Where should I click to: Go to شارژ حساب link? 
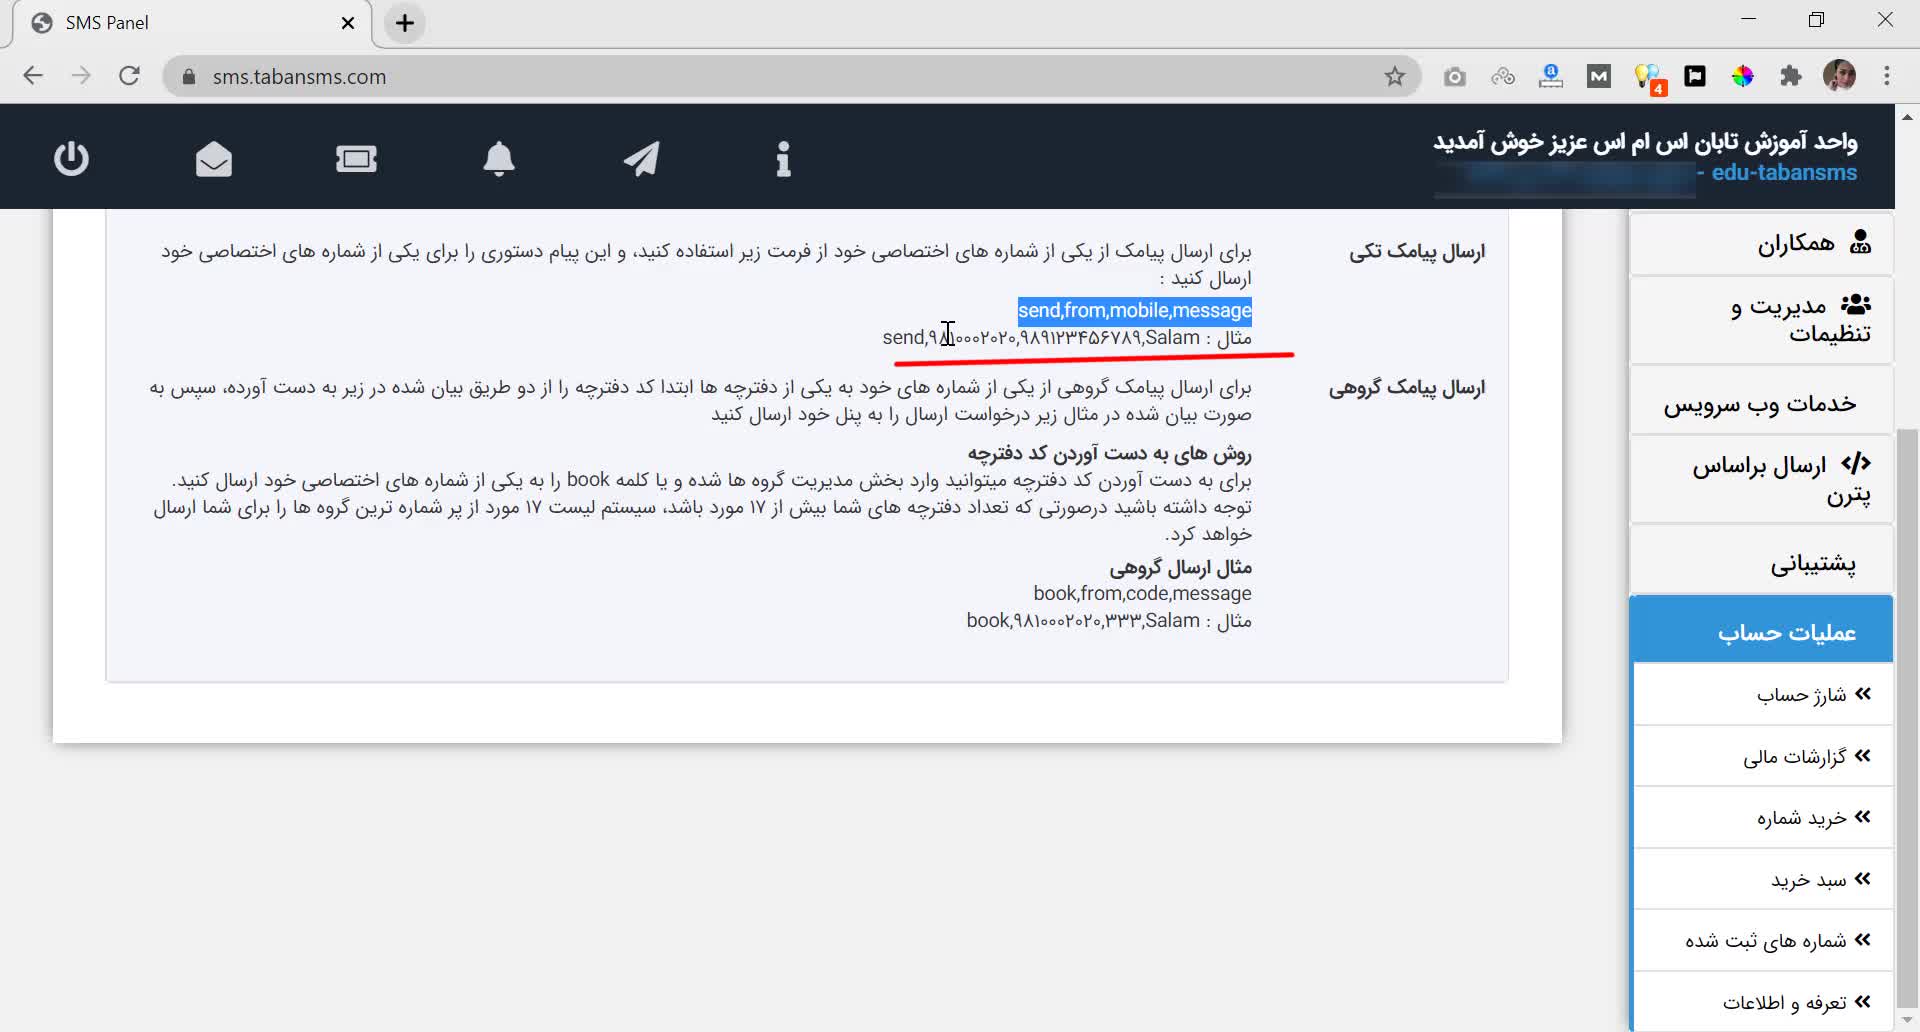[1800, 695]
